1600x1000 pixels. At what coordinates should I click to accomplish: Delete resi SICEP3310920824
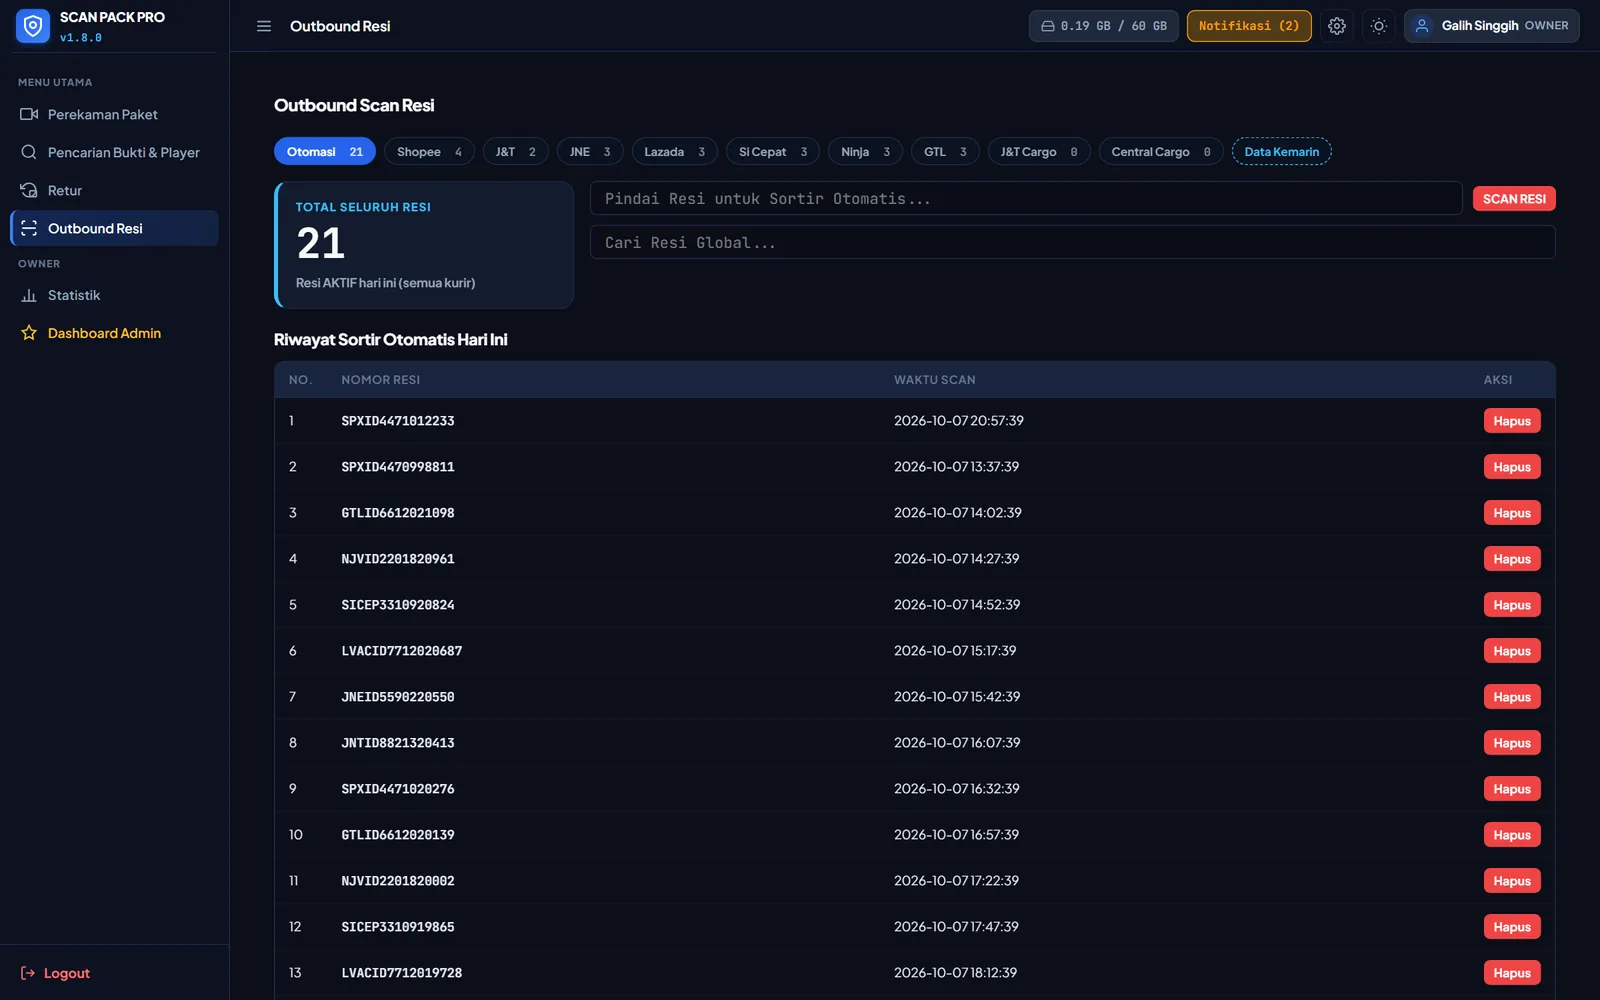tap(1512, 605)
